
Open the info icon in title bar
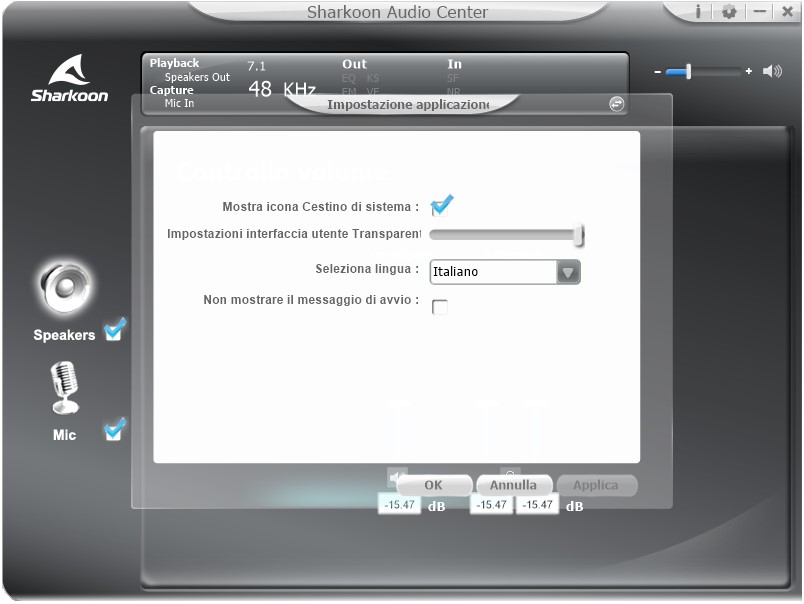pos(698,11)
